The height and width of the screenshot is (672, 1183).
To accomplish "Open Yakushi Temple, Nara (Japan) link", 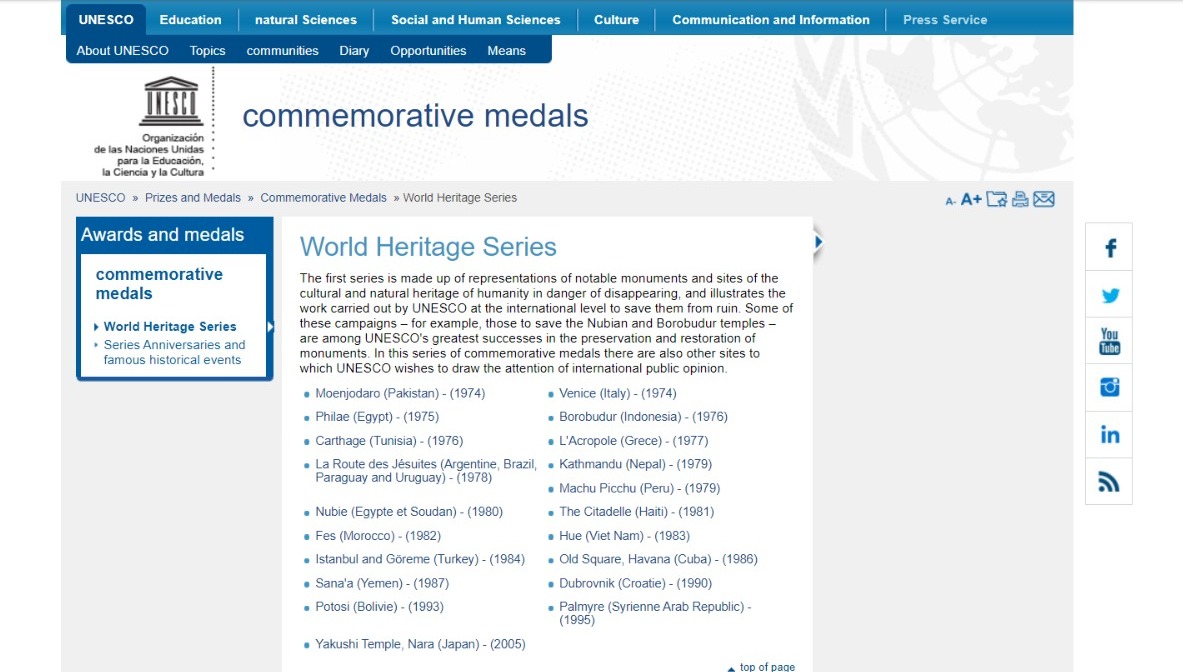I will pyautogui.click(x=420, y=644).
